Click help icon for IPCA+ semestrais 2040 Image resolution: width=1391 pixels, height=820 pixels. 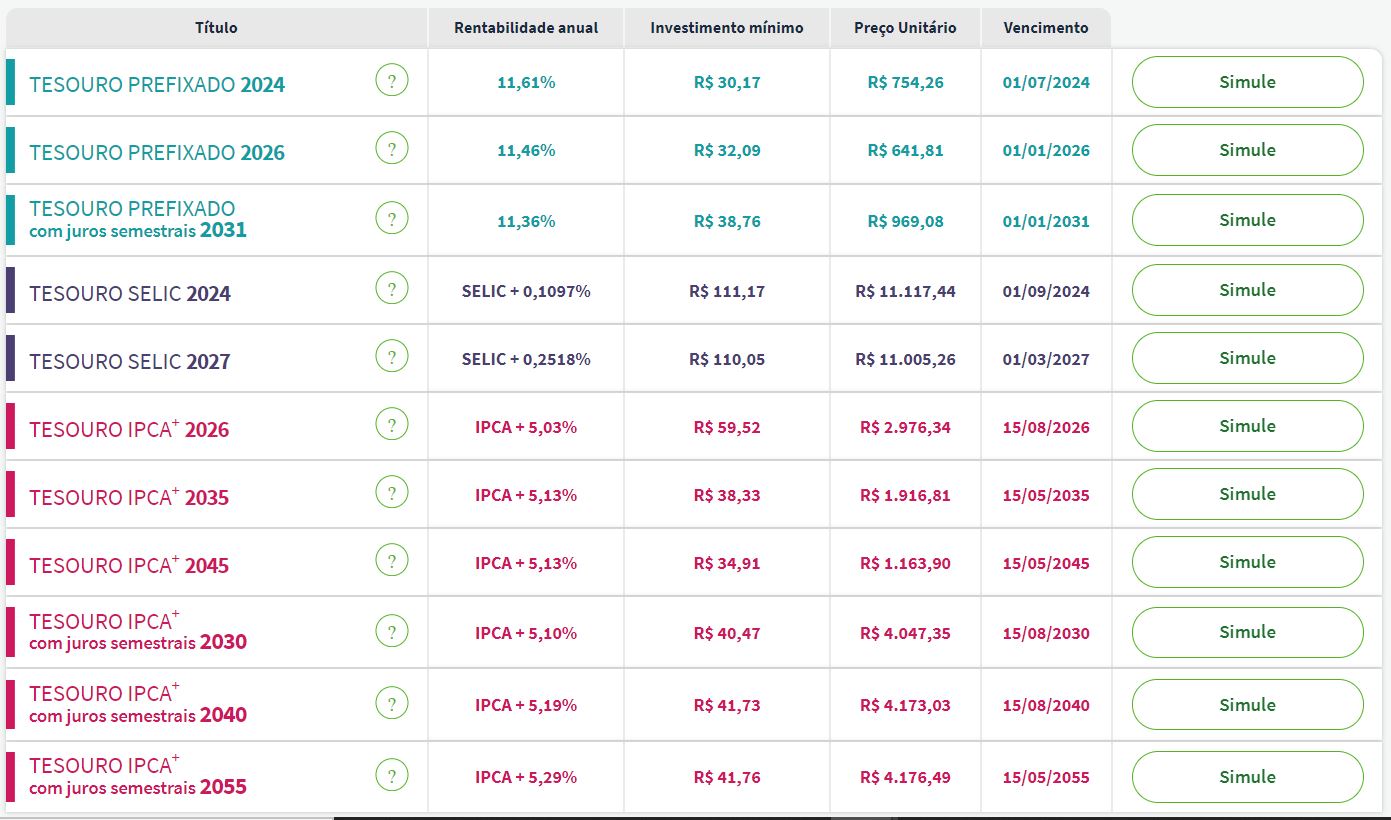click(392, 703)
